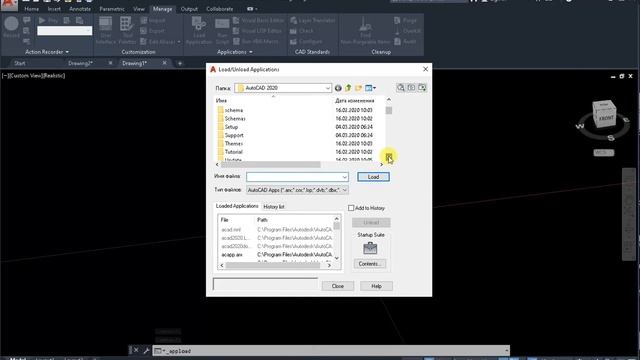Click the Find file magnifier icon

[x=401, y=88]
